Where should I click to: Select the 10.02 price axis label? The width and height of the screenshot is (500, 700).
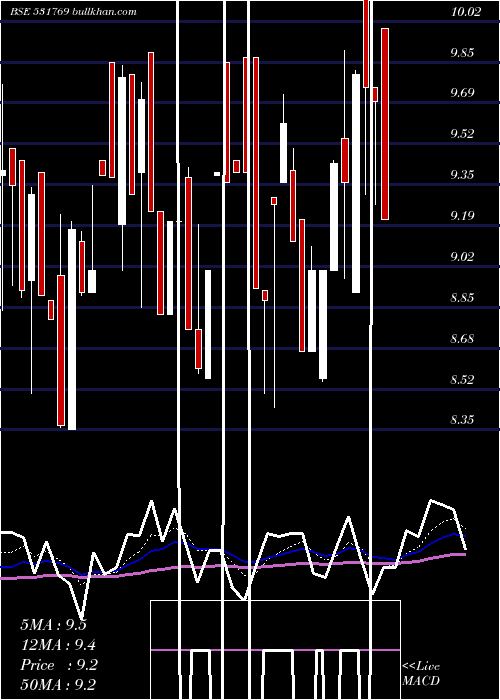[466, 12]
